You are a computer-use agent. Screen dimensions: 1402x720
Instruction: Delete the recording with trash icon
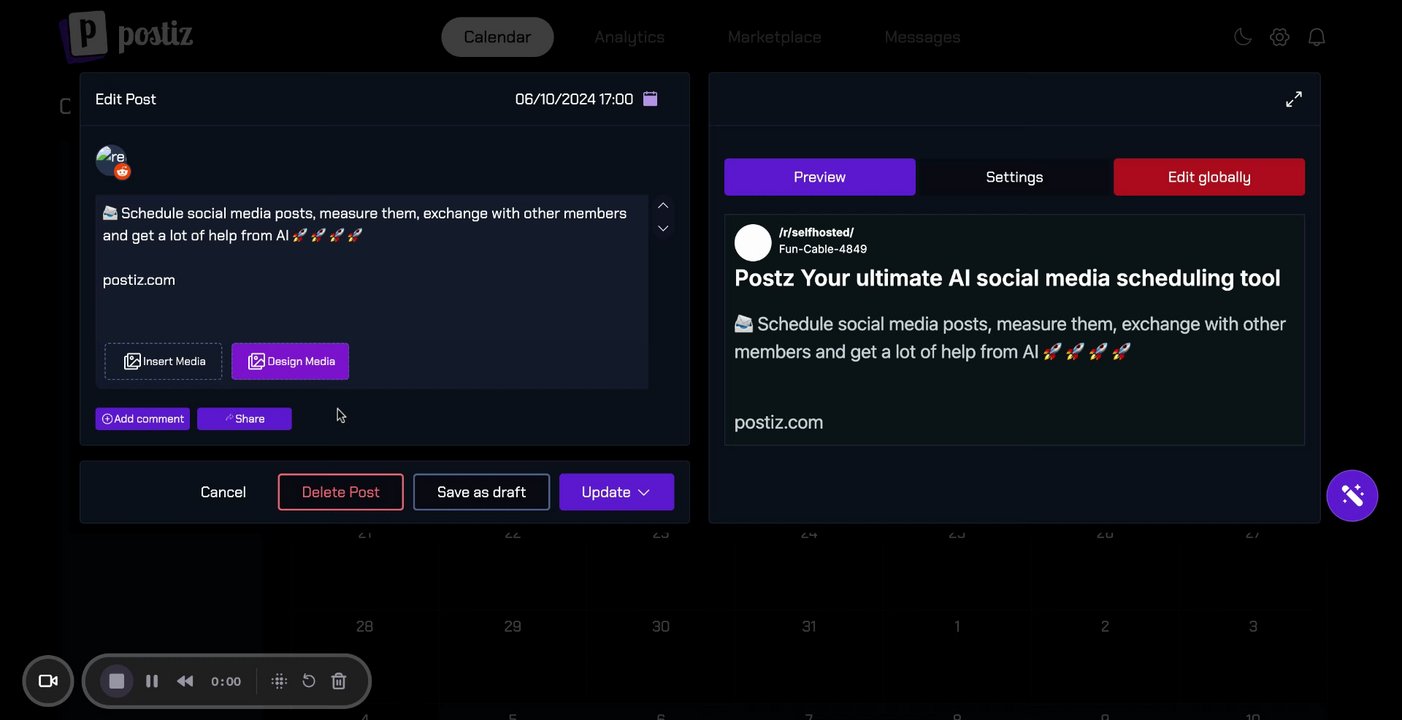(x=339, y=681)
